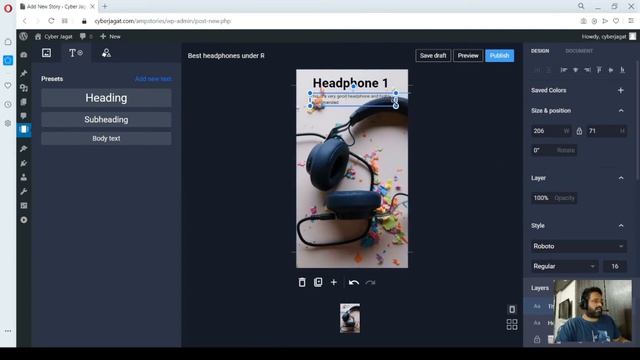
Task: Open Media icon in WordPress sidebar
Action: (24, 88)
